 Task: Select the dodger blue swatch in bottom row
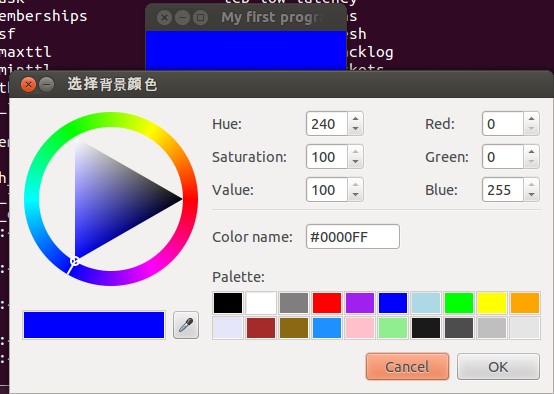tap(327, 328)
